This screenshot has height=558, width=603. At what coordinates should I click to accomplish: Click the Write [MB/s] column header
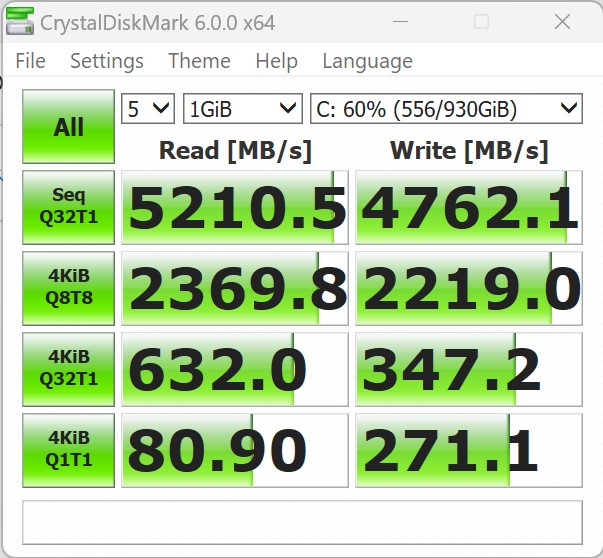(469, 150)
